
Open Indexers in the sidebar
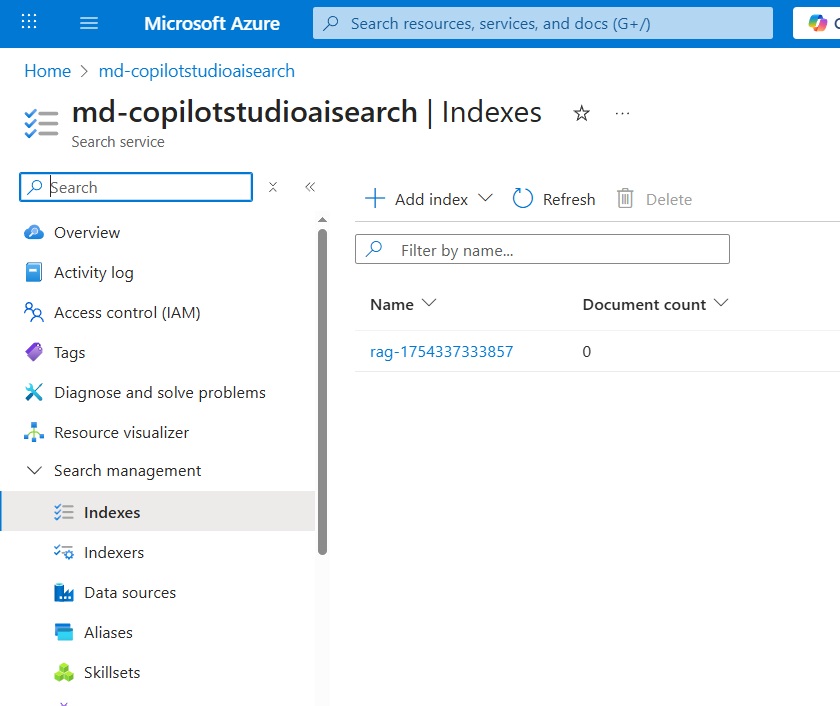[114, 552]
